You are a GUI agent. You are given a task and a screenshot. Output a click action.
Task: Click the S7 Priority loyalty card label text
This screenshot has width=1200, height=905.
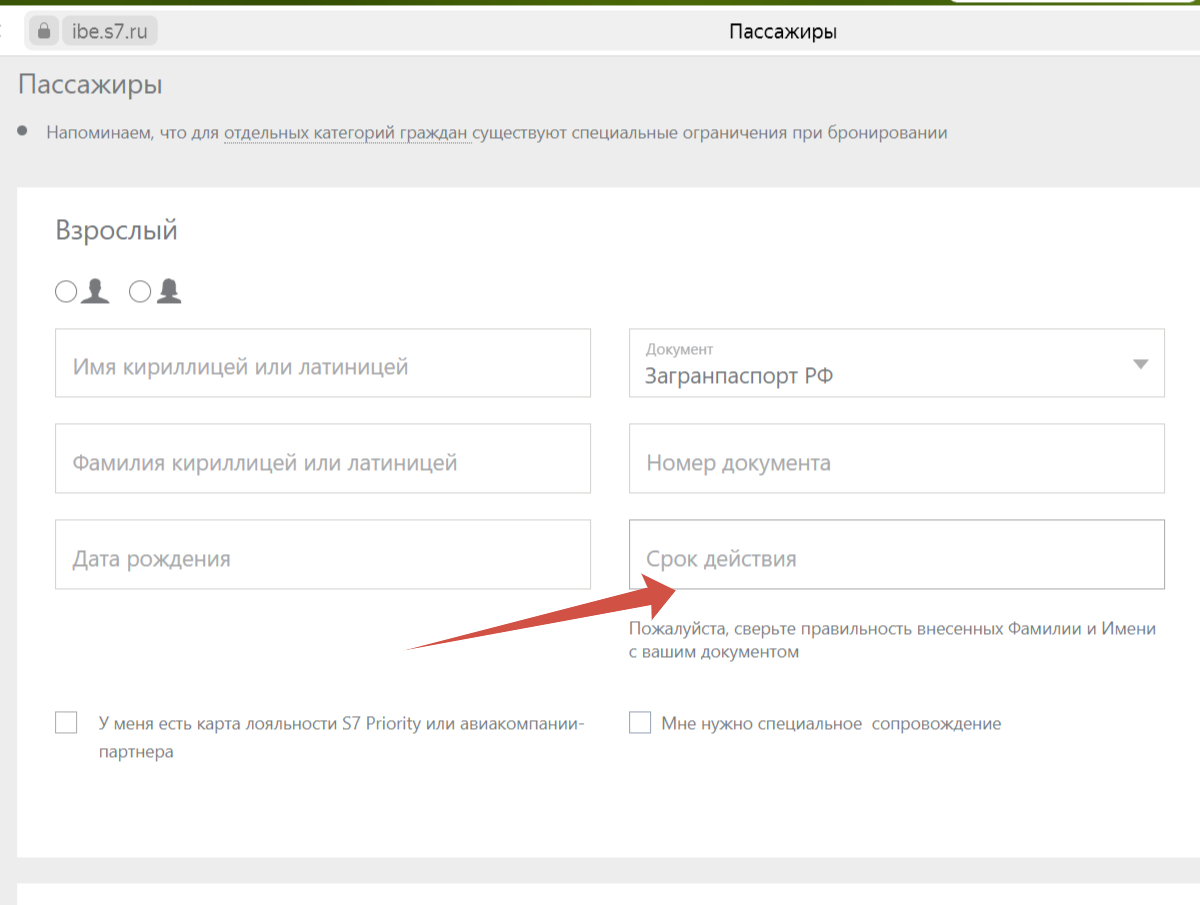pyautogui.click(x=340, y=724)
